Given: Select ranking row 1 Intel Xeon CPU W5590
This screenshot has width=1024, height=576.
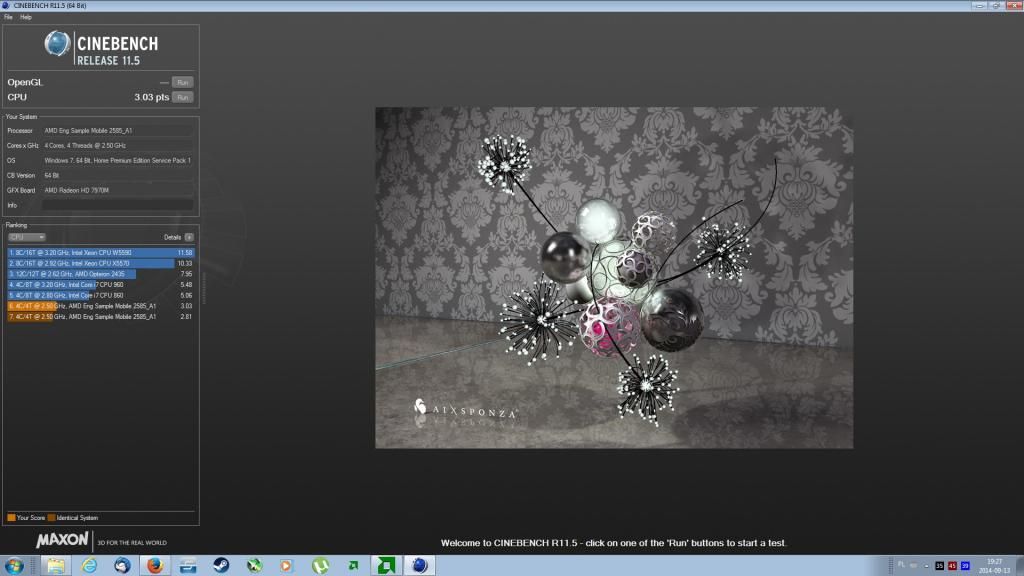Looking at the screenshot, I should click(101, 253).
